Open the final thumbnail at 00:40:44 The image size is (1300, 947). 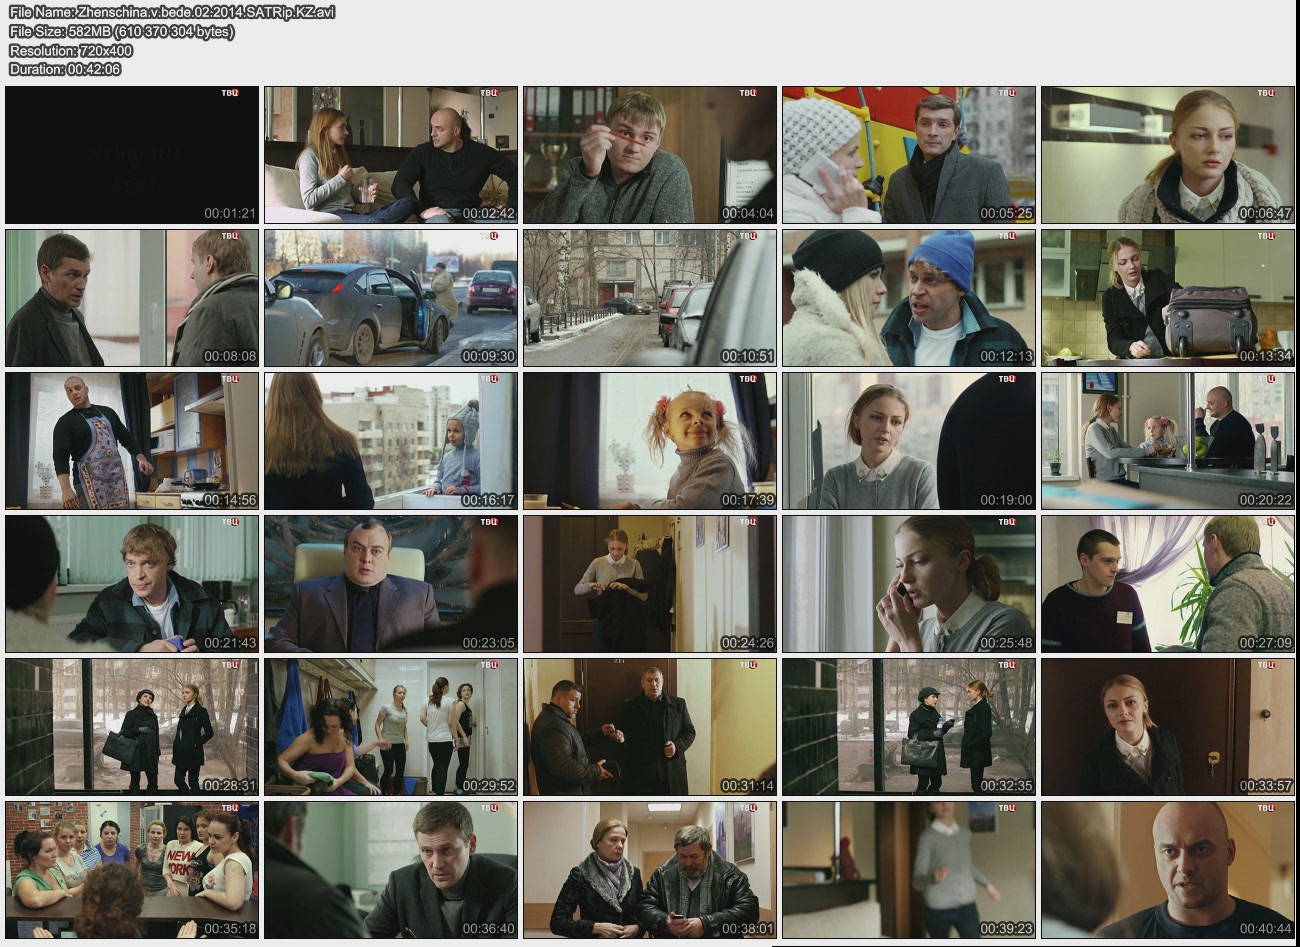coord(1168,870)
